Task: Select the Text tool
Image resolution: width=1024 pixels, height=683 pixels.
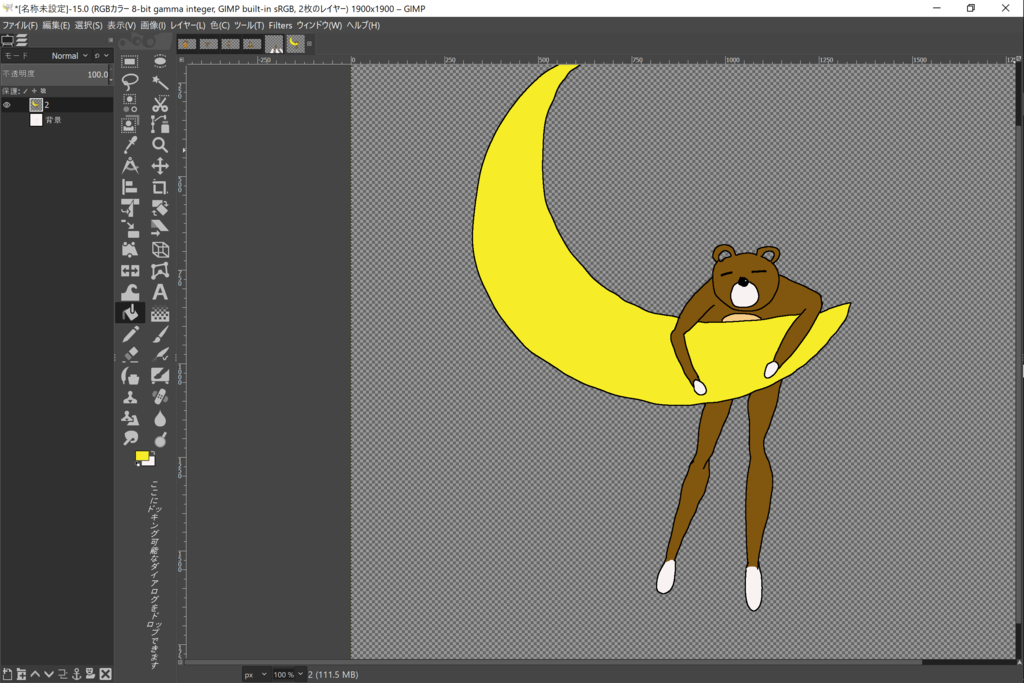Action: pyautogui.click(x=160, y=292)
